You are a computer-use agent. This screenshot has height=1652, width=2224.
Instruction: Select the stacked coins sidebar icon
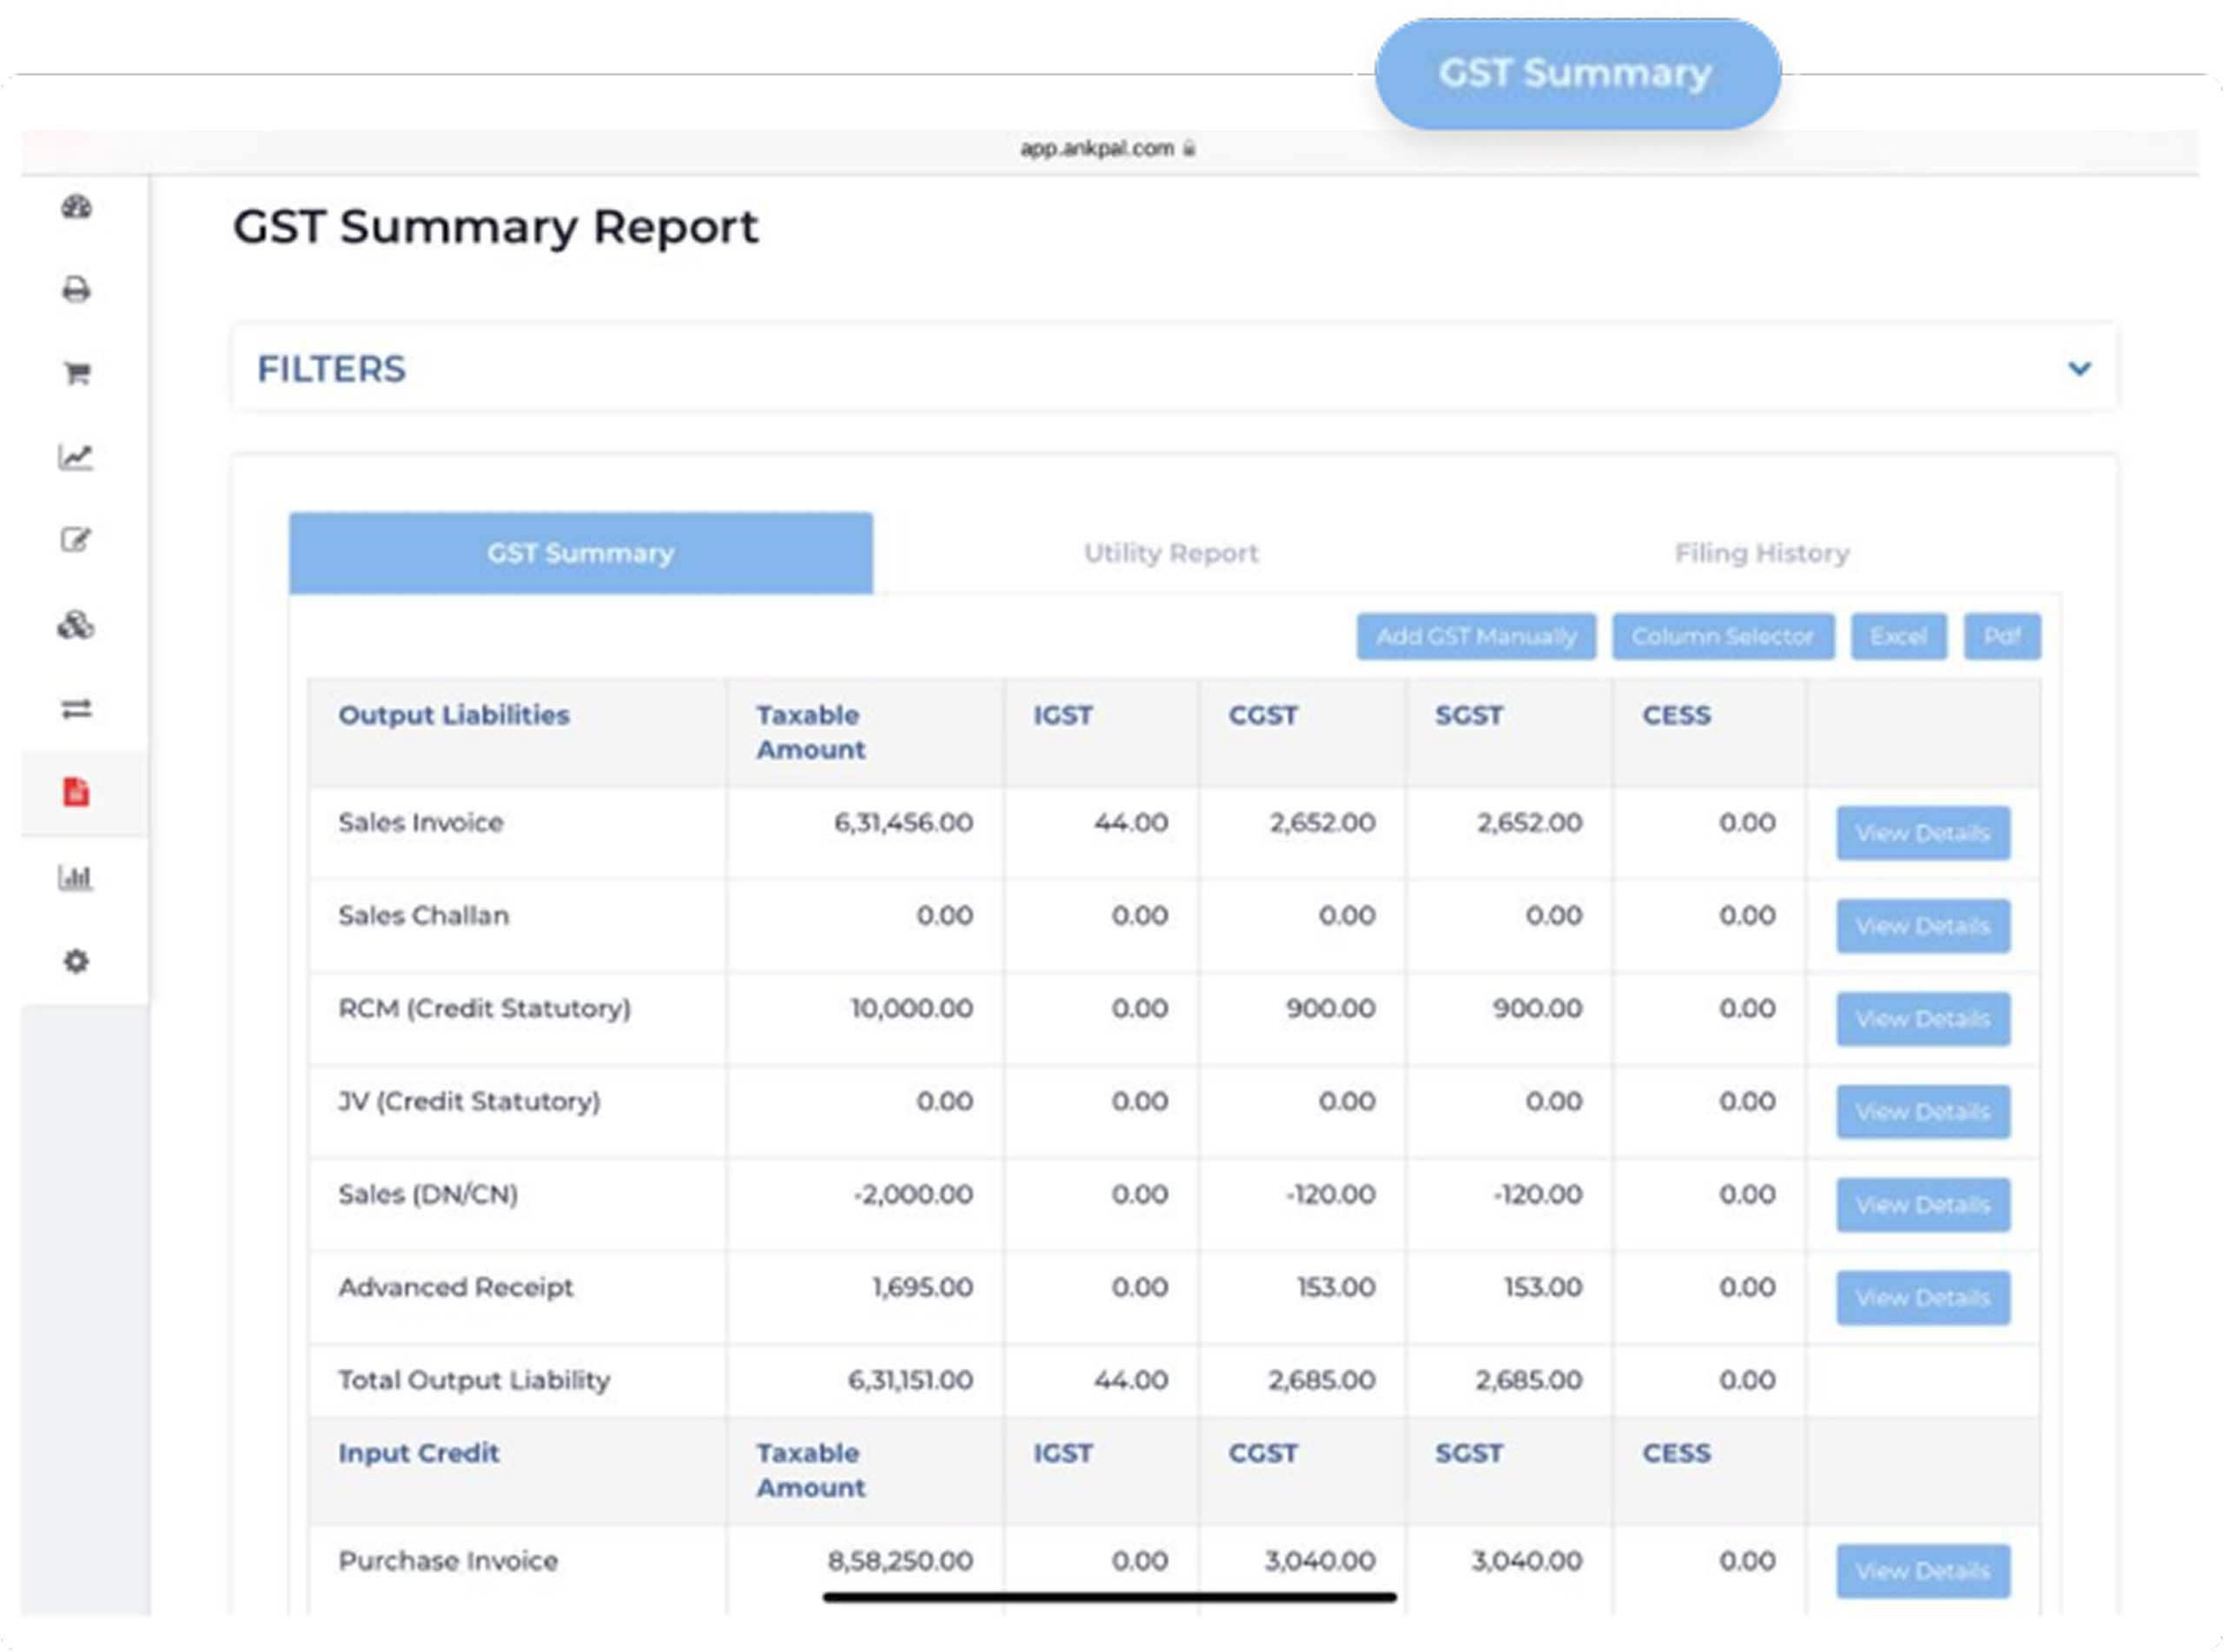(x=76, y=626)
